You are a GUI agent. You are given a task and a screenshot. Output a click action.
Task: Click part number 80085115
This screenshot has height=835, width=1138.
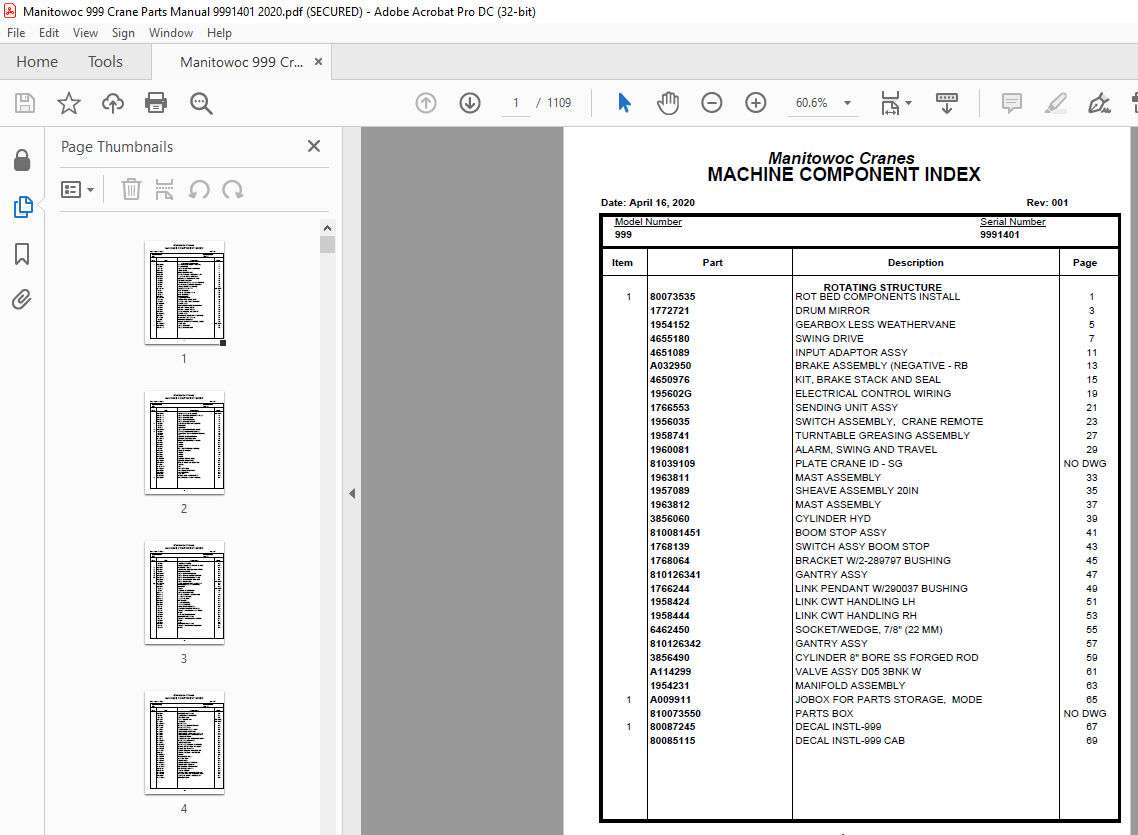click(673, 741)
